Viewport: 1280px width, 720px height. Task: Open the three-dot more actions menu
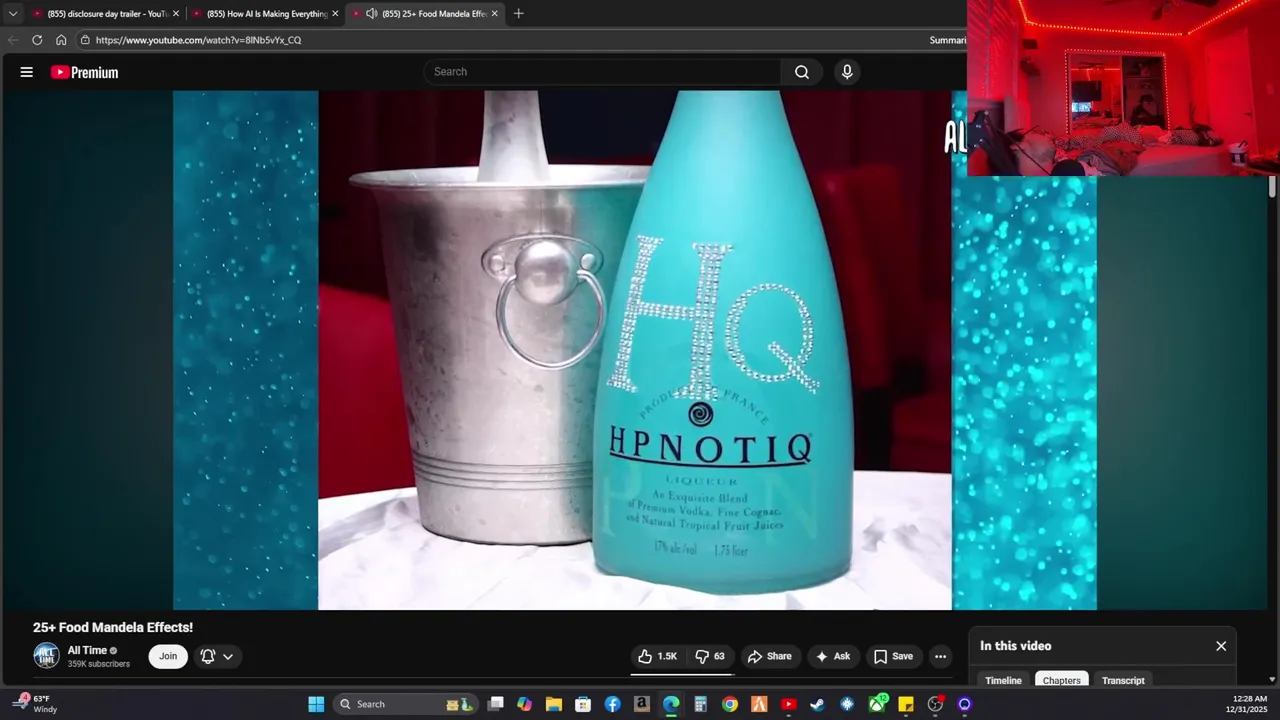940,656
